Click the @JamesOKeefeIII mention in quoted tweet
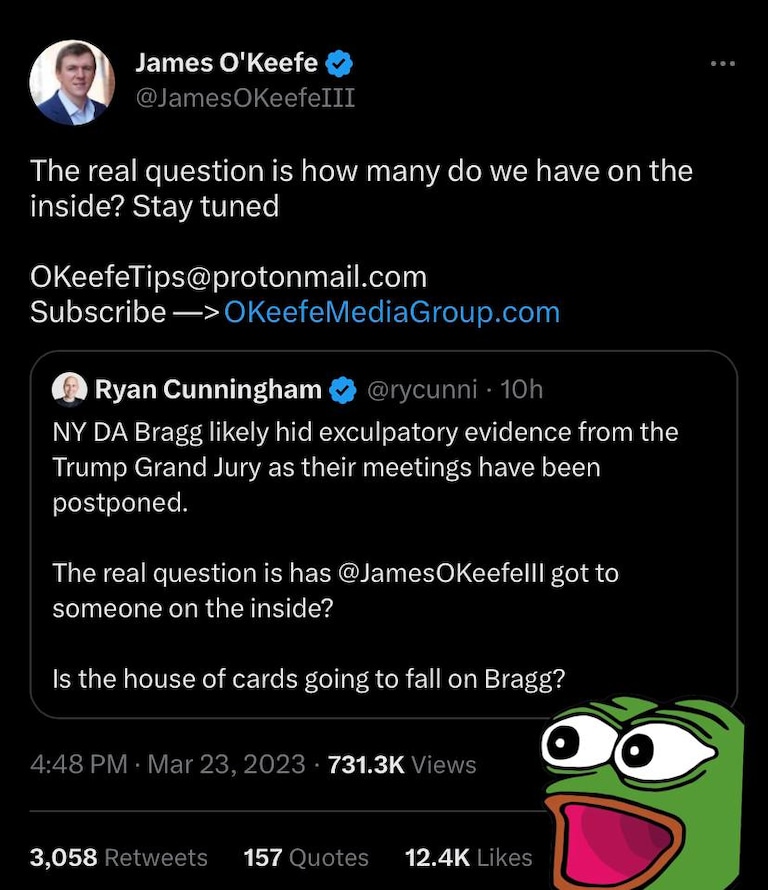 coord(440,573)
